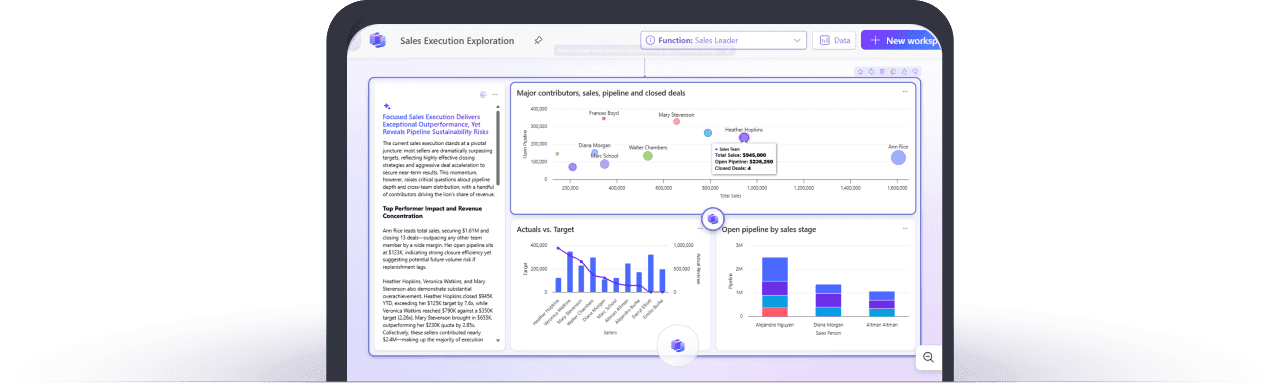This screenshot has height=383, width=1282.
Task: Select the Heather Hopkins bubble
Action: 744,138
